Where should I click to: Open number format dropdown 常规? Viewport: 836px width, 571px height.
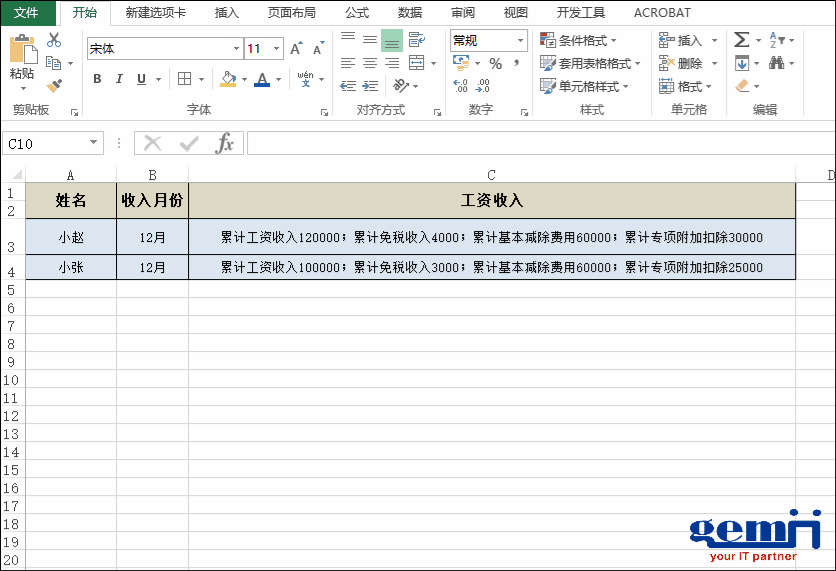click(x=520, y=41)
